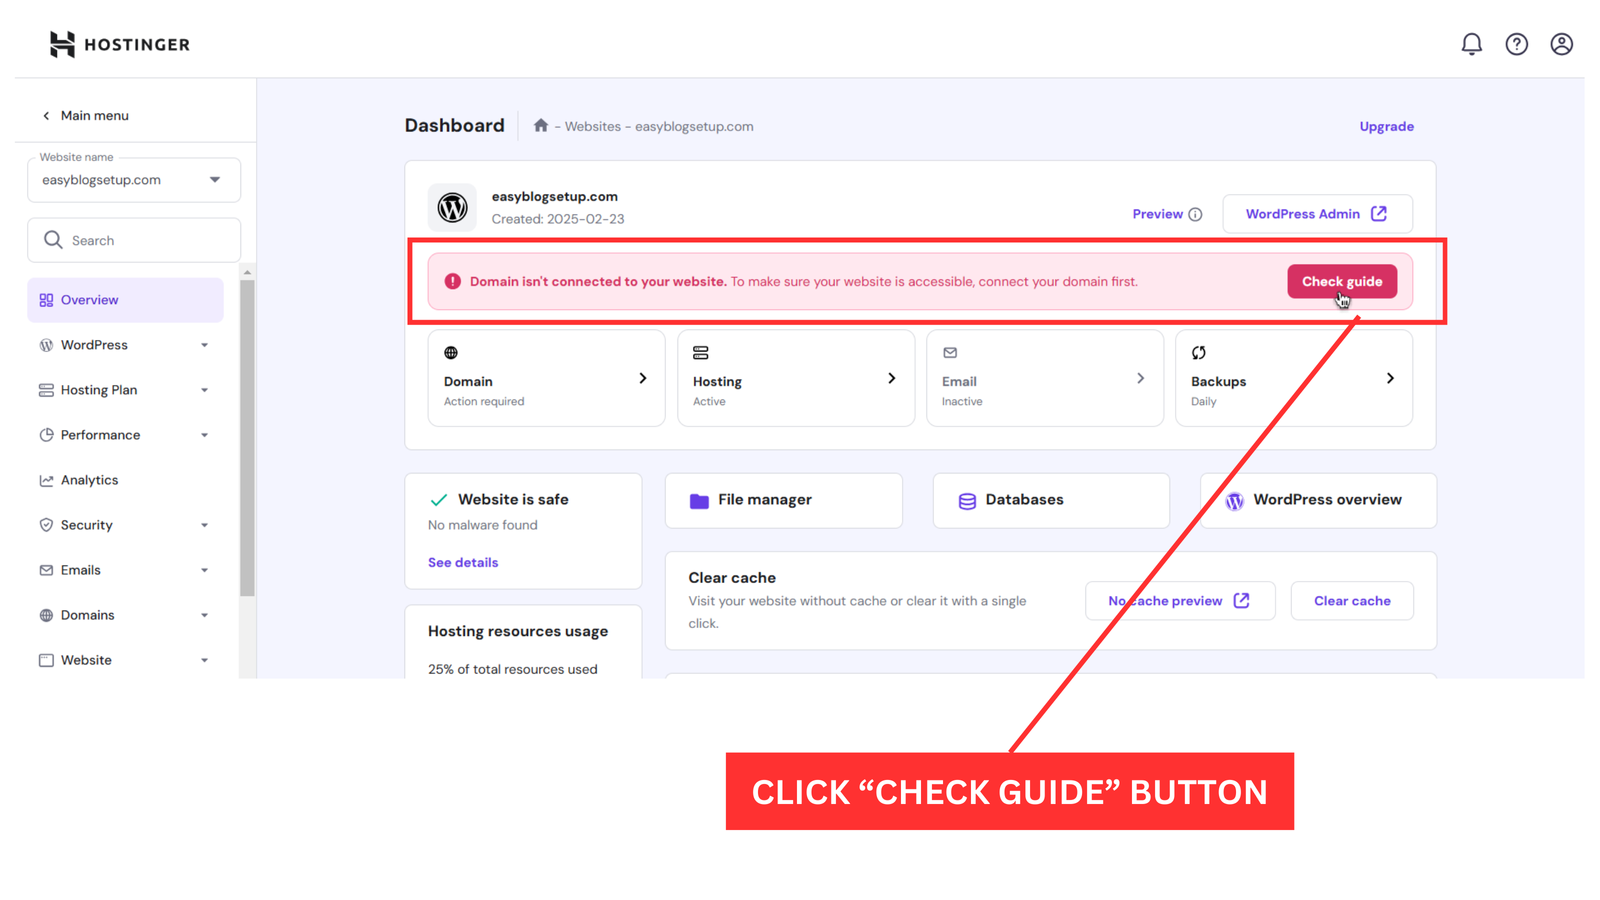
Task: Expand the Domains sidebar section
Action: click(x=204, y=615)
